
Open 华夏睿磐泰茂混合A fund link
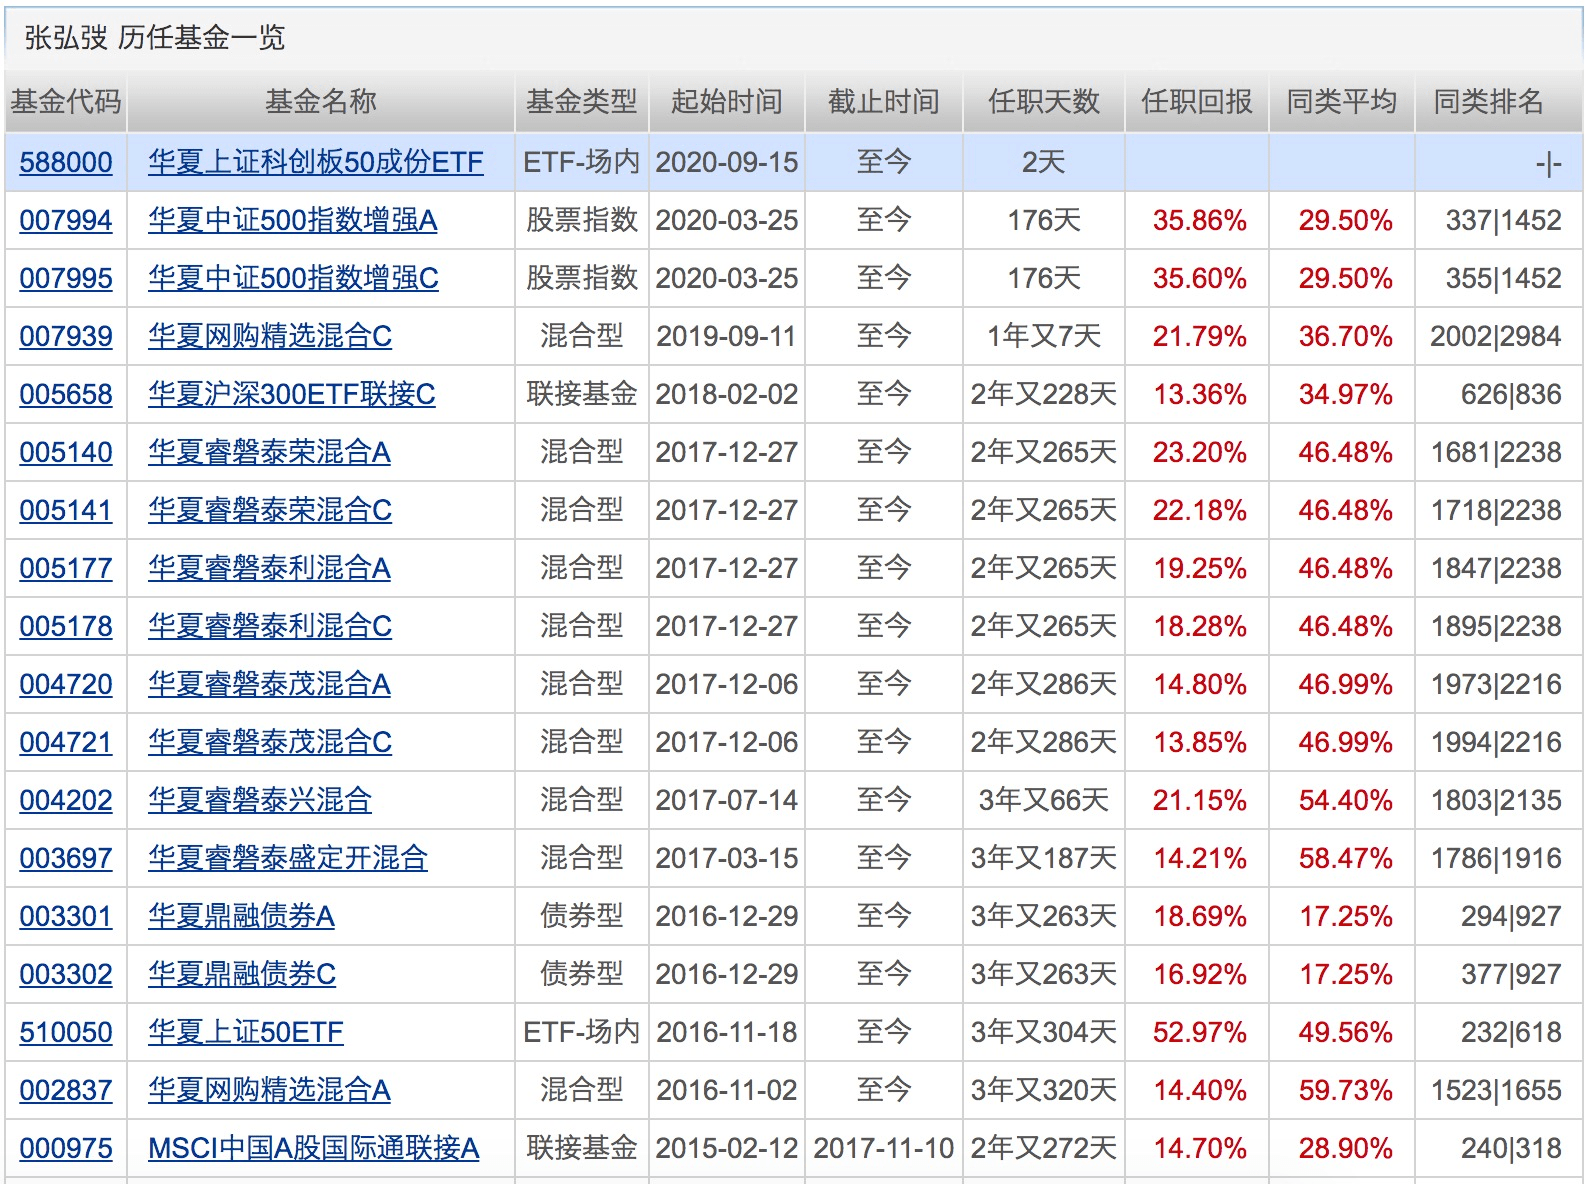(x=269, y=684)
